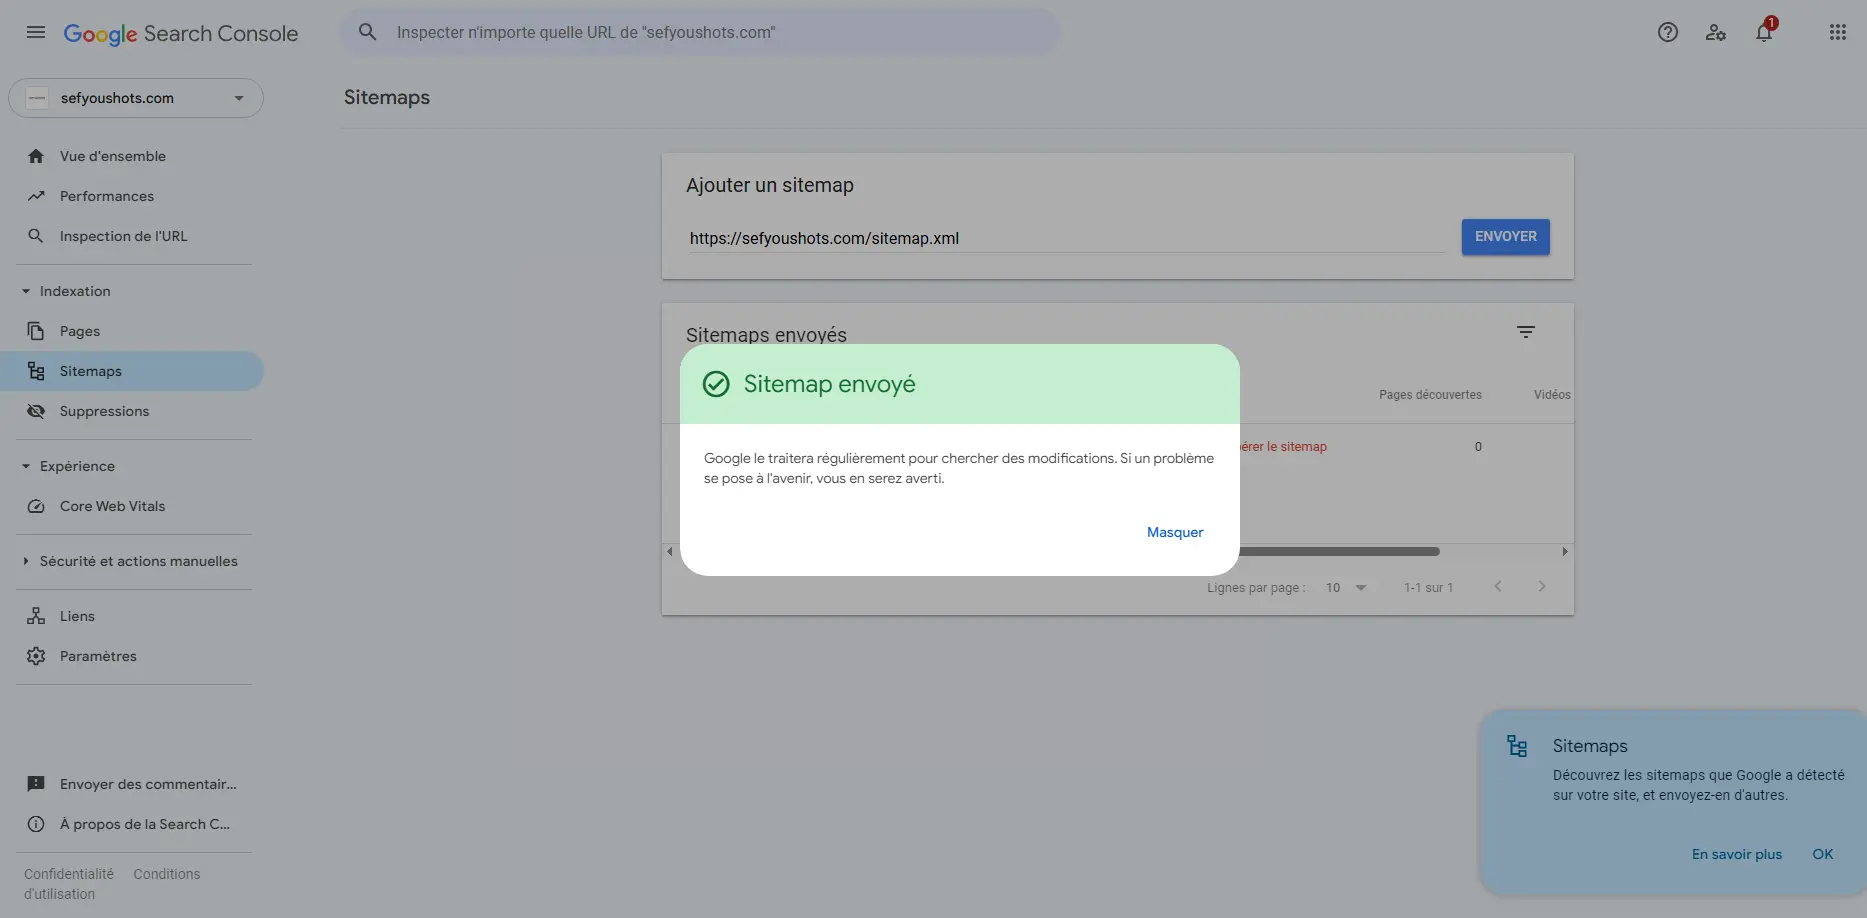Click the search magnifier icon
1867x918 pixels.
pyautogui.click(x=368, y=32)
